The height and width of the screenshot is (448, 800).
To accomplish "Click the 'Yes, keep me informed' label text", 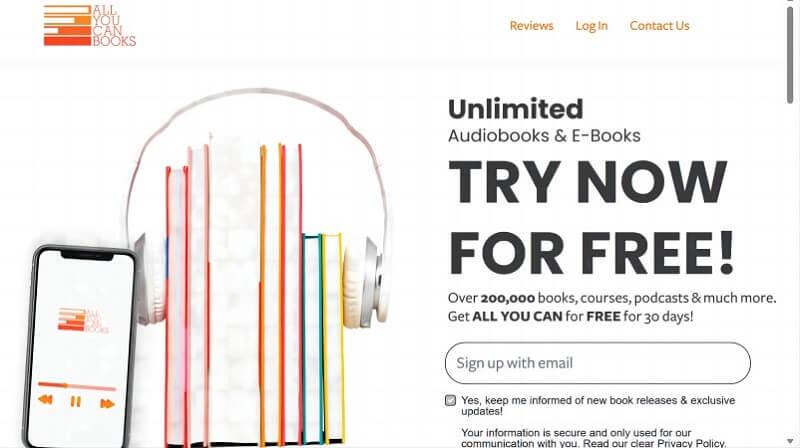I will coord(598,406).
